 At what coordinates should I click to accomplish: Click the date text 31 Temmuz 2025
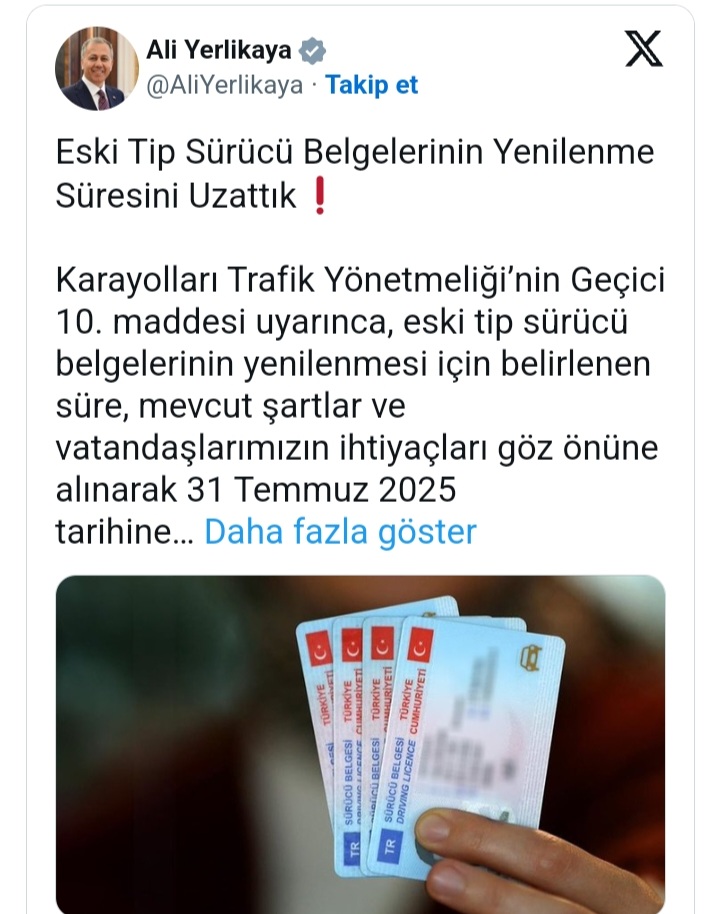pos(321,490)
